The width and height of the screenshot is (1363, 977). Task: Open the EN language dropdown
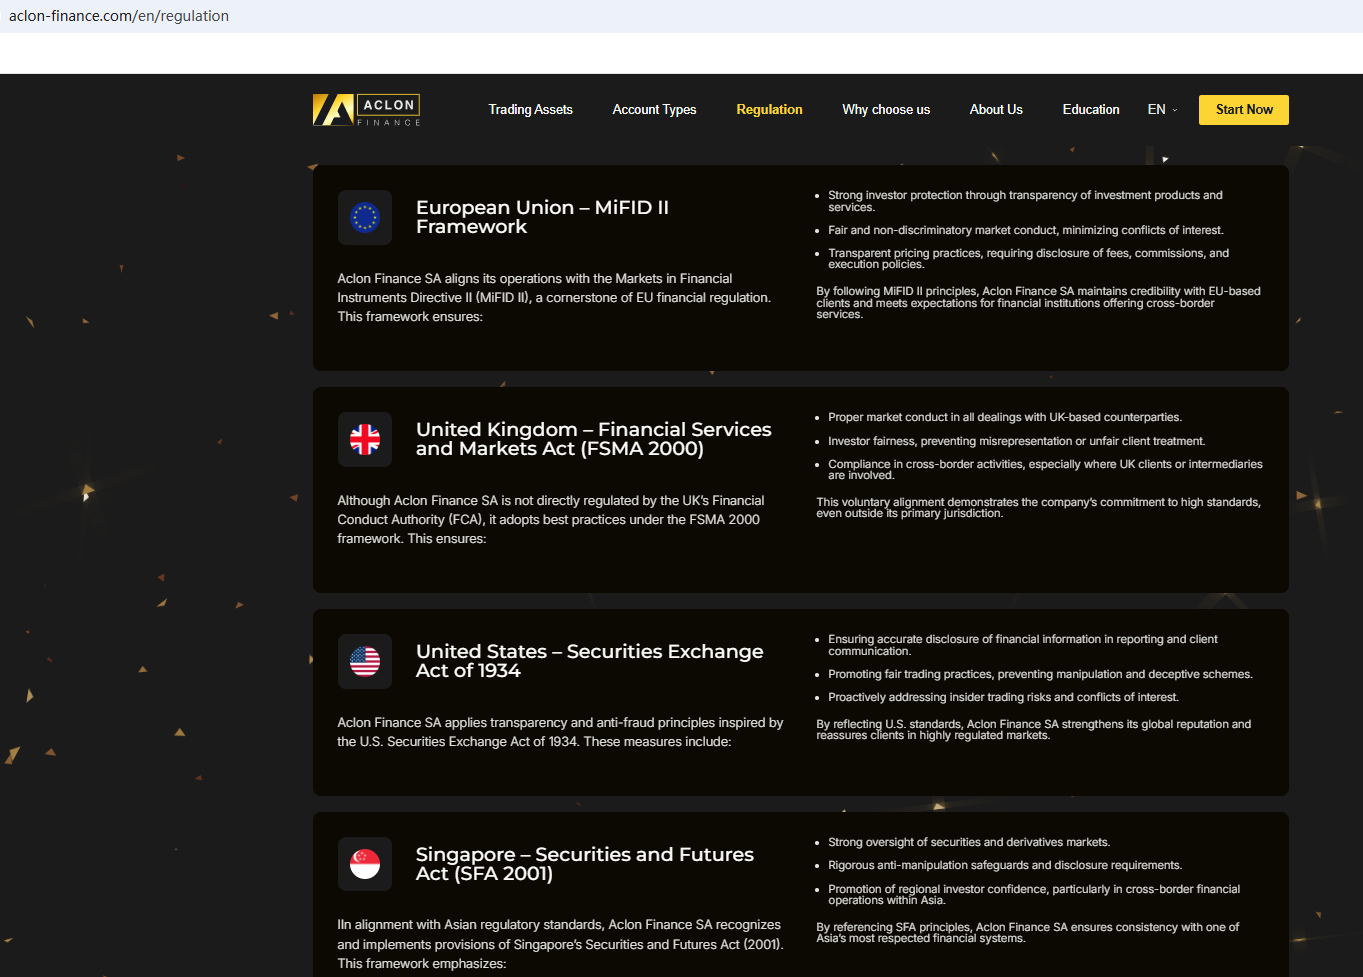1156,110
